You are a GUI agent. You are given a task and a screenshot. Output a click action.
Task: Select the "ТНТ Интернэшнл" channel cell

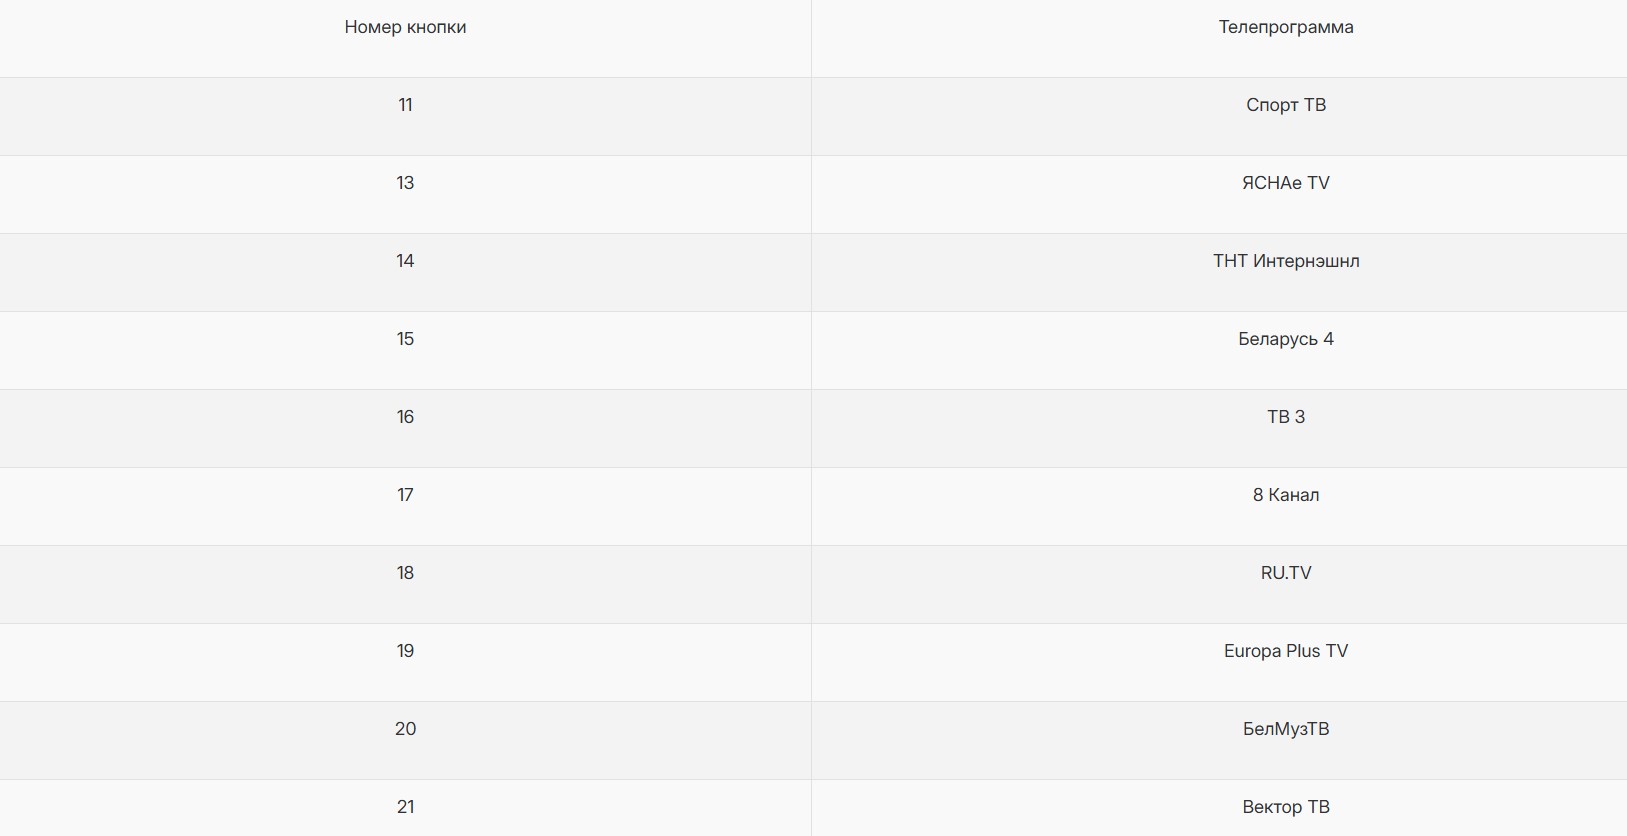(x=1285, y=262)
